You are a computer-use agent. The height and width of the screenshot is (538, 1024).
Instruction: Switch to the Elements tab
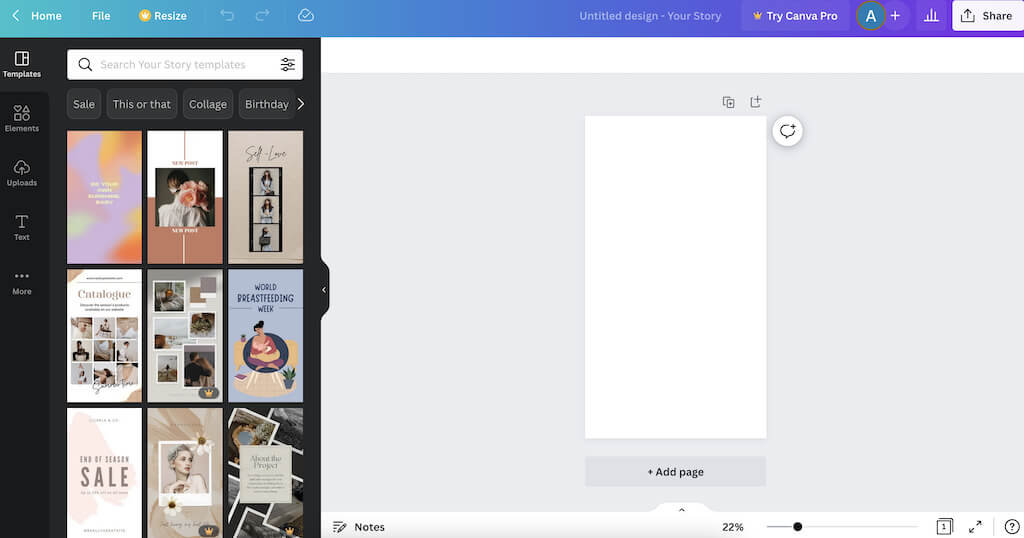click(22, 118)
